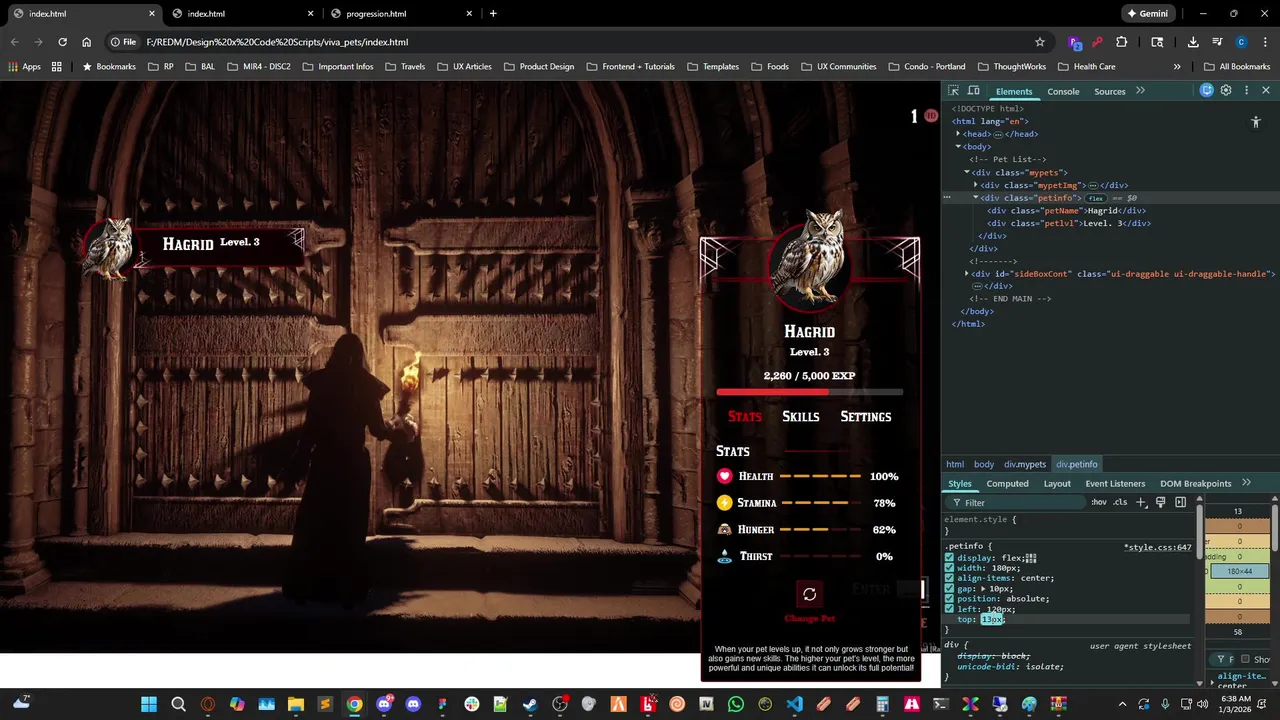
Task: Click the accessibility tree toggle icon
Action: [1256, 122]
